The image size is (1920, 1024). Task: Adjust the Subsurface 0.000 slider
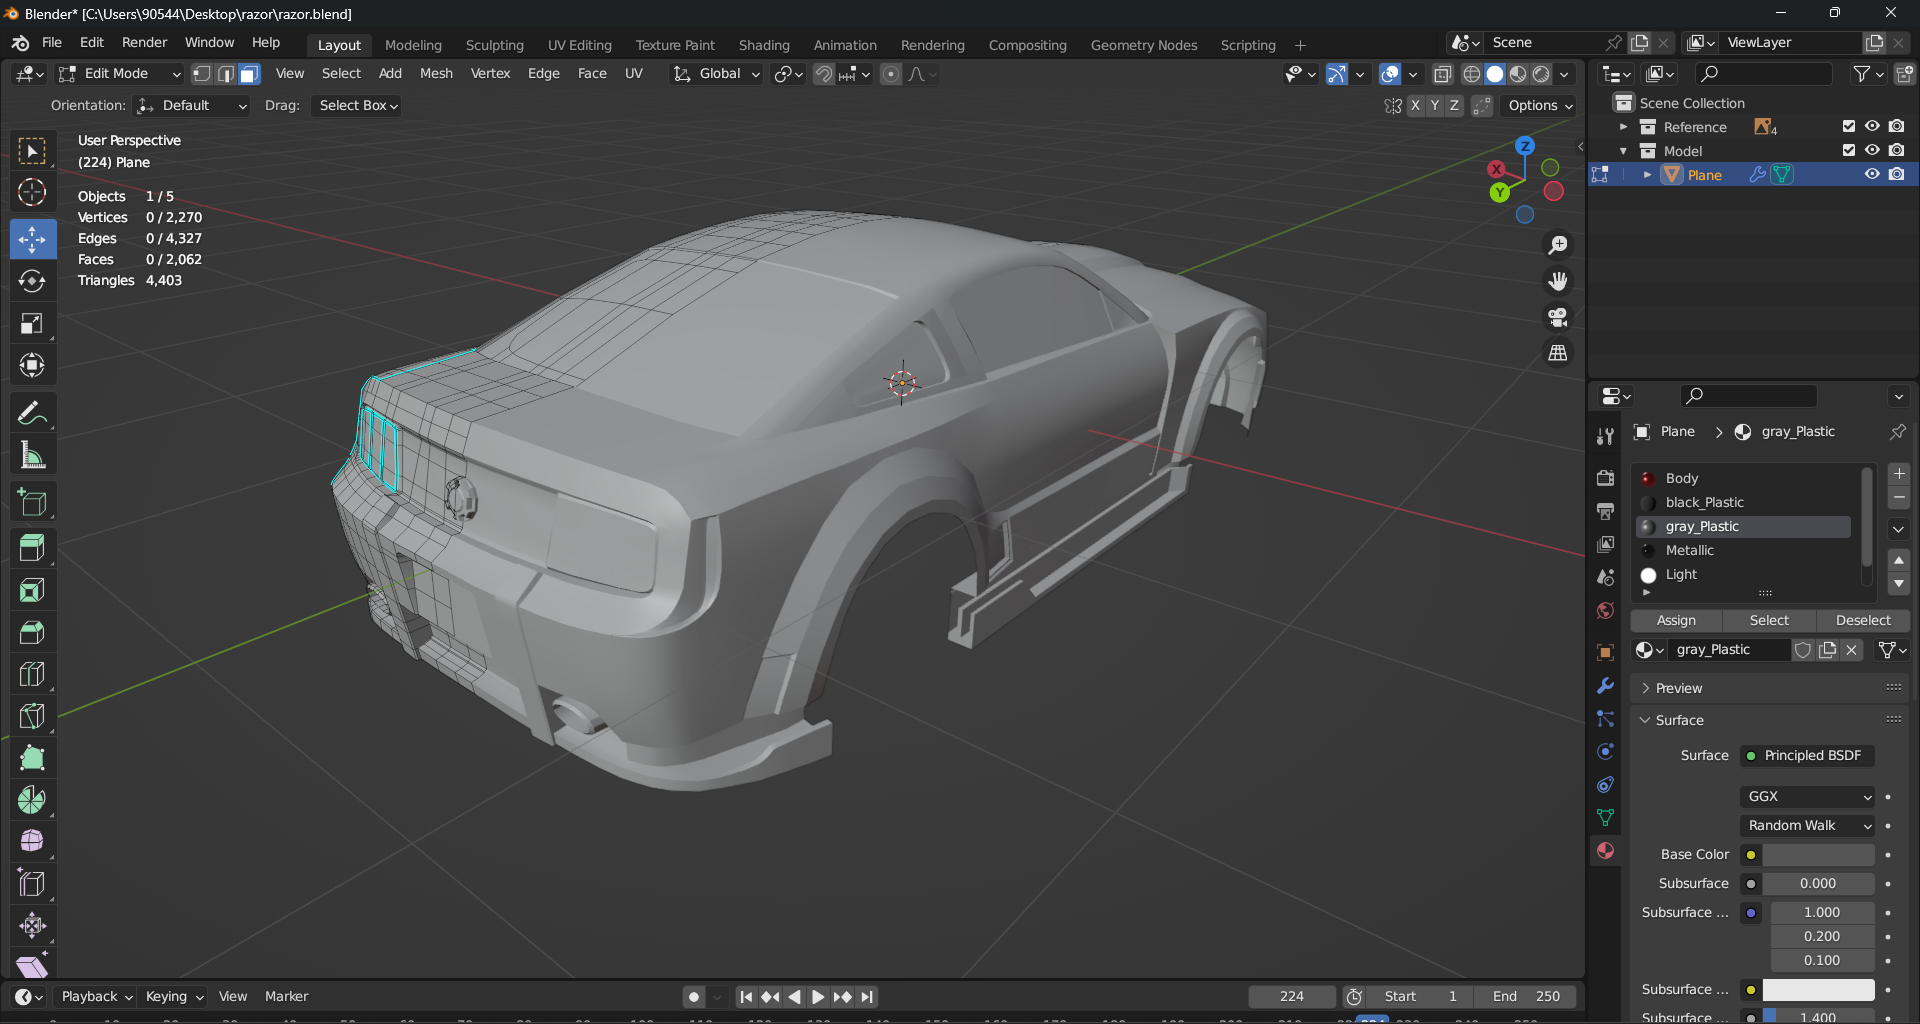pos(1818,884)
